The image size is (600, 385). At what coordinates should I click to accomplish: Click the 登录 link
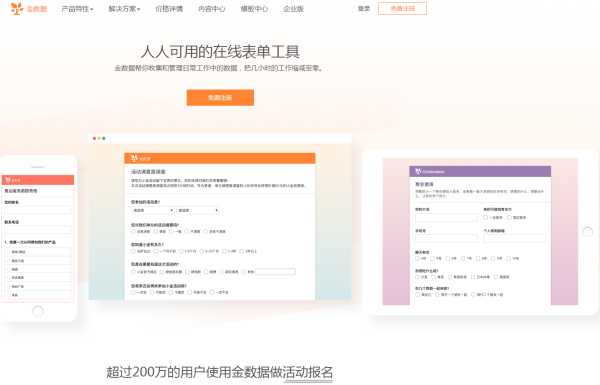pos(364,8)
